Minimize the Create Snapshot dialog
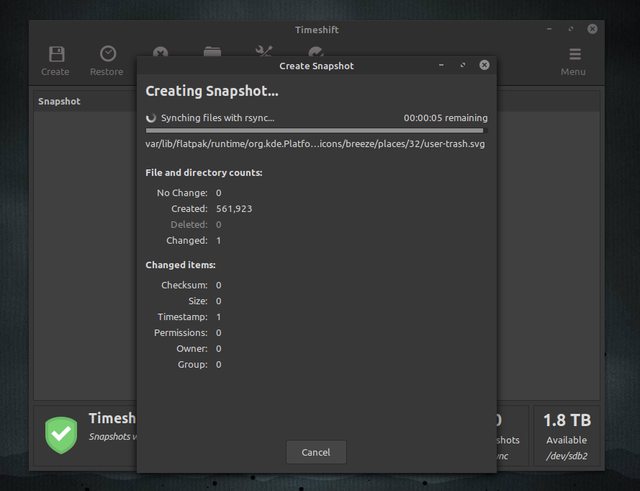640x491 pixels. (x=441, y=65)
